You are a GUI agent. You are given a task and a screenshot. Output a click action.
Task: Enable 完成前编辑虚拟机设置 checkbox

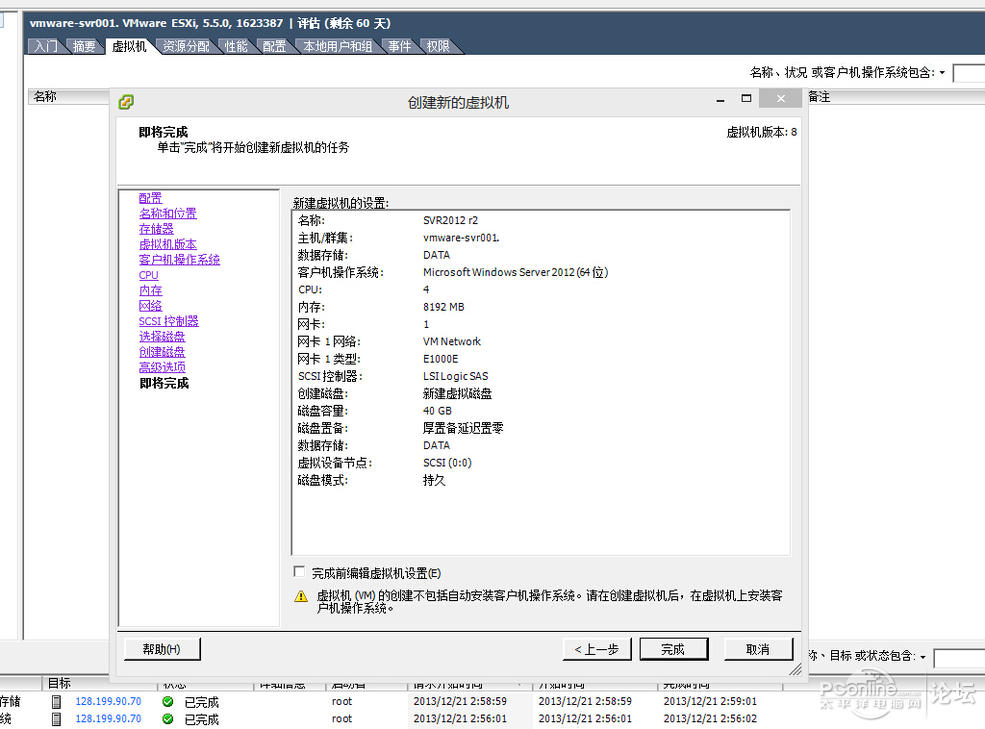point(299,572)
